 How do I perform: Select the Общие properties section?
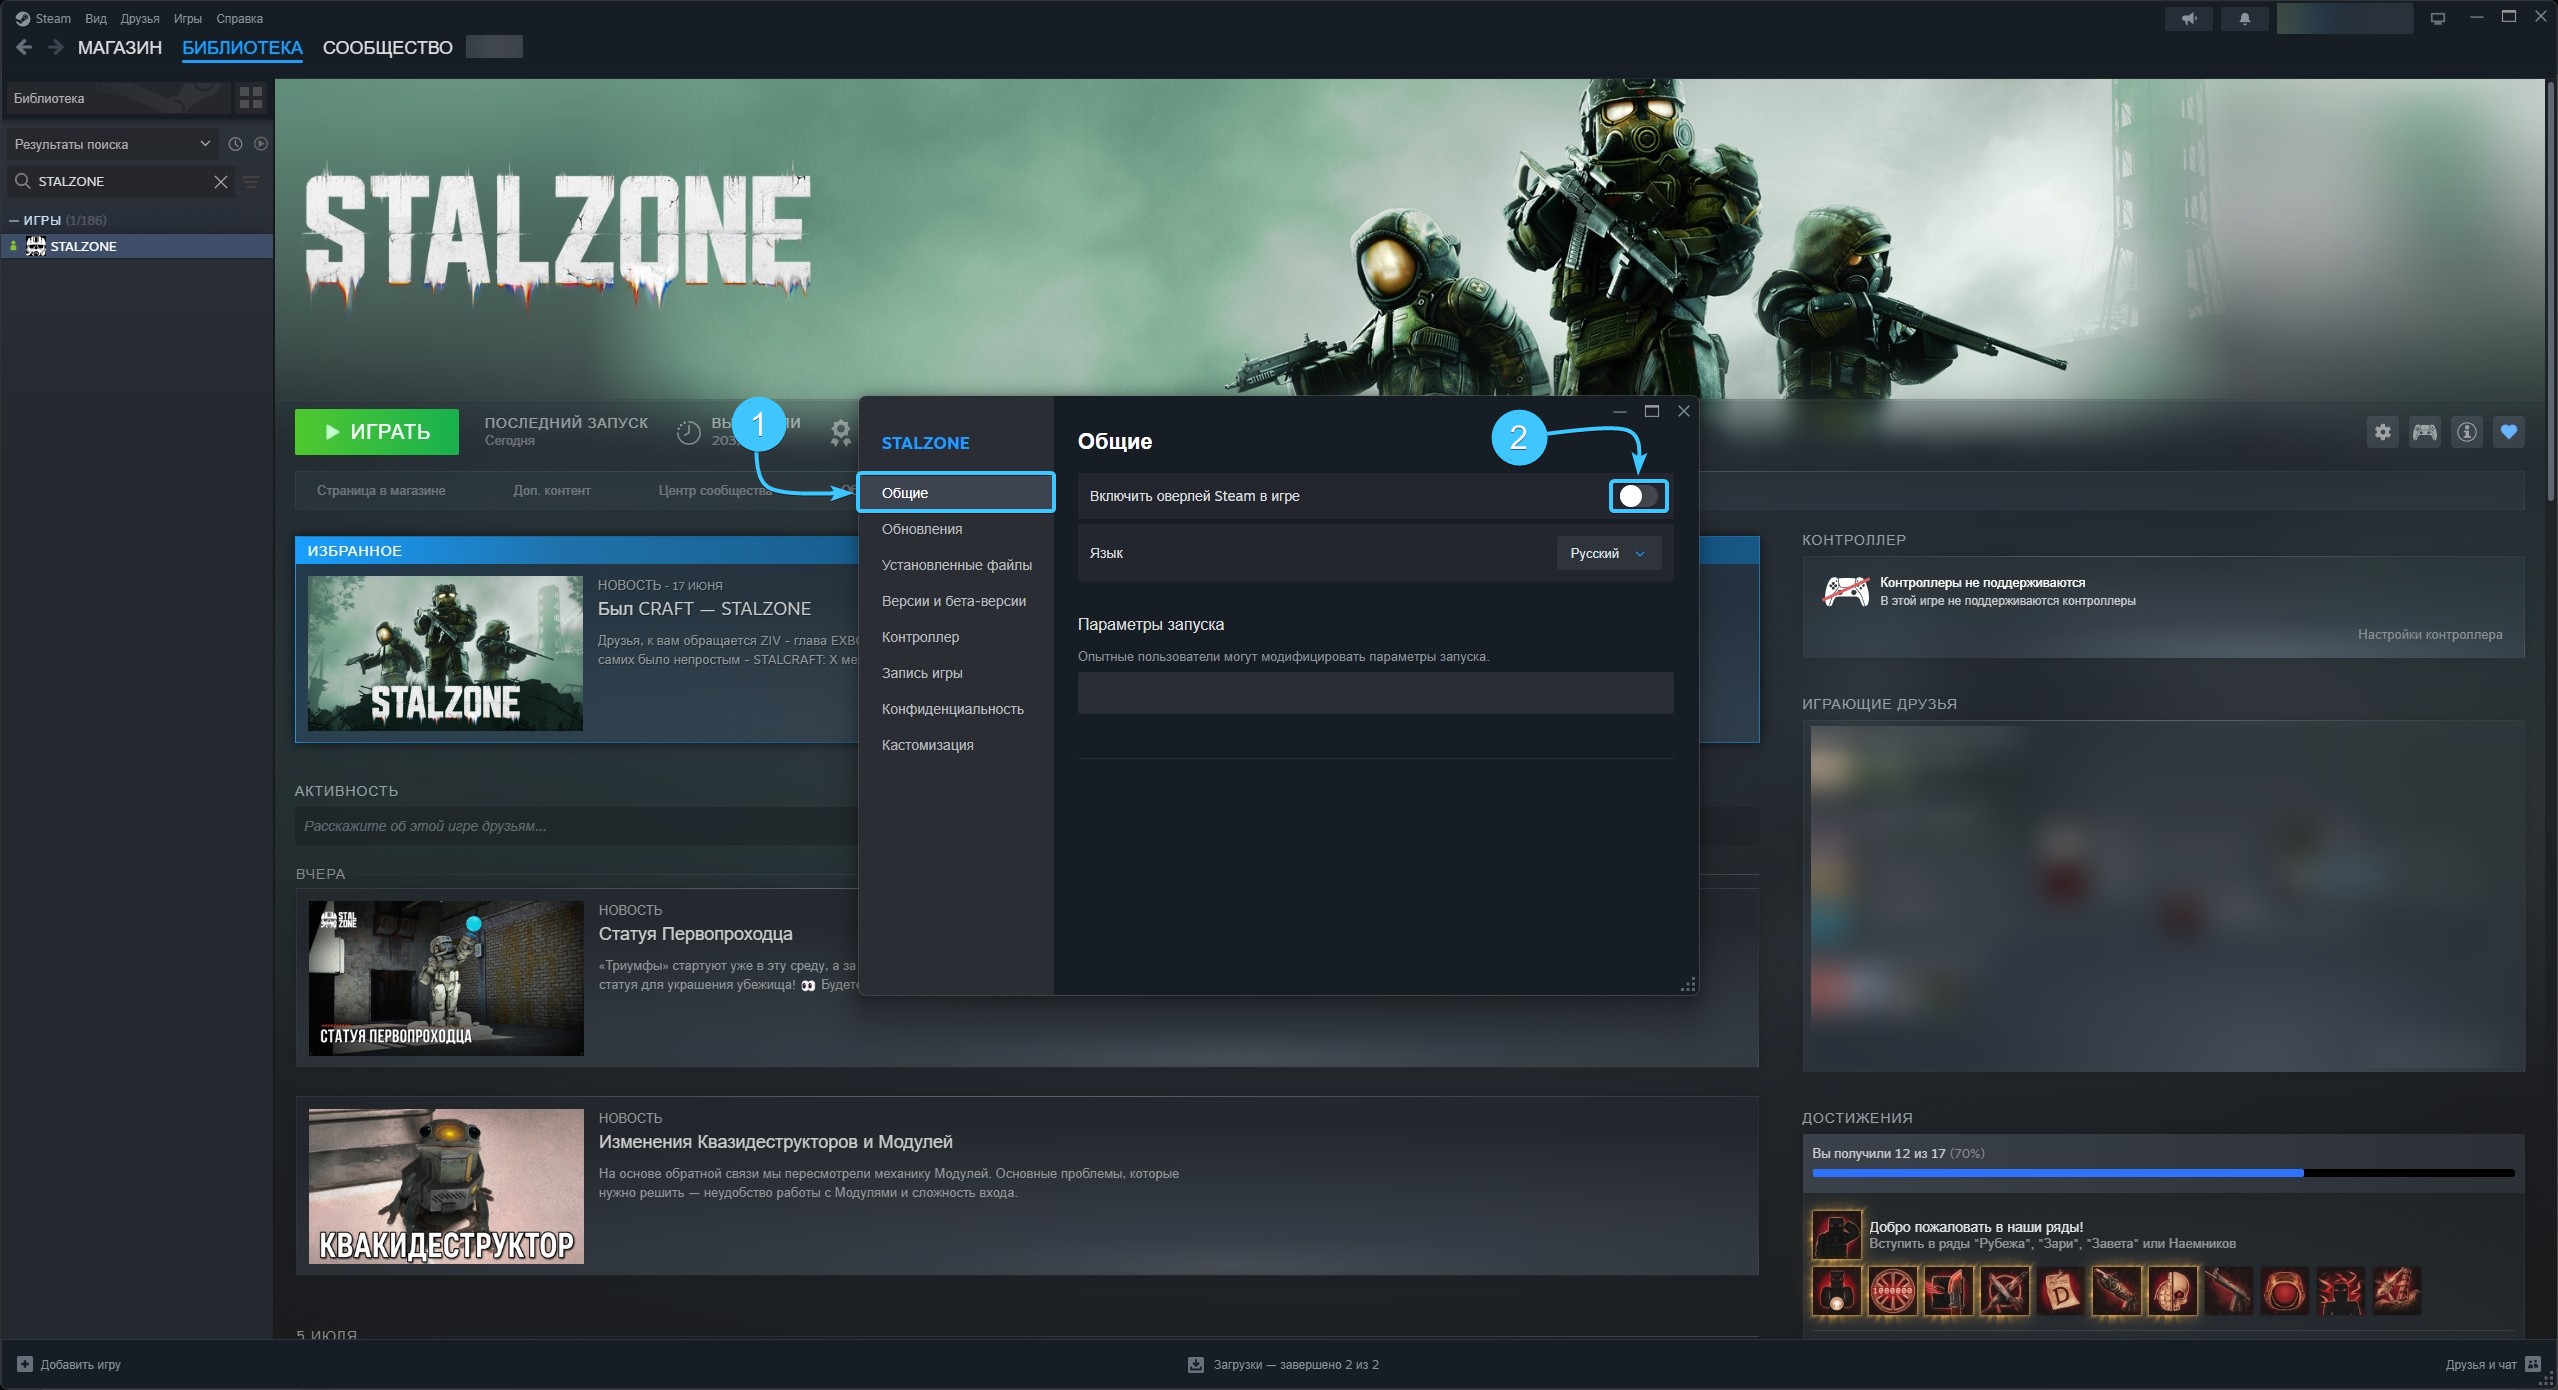click(956, 493)
